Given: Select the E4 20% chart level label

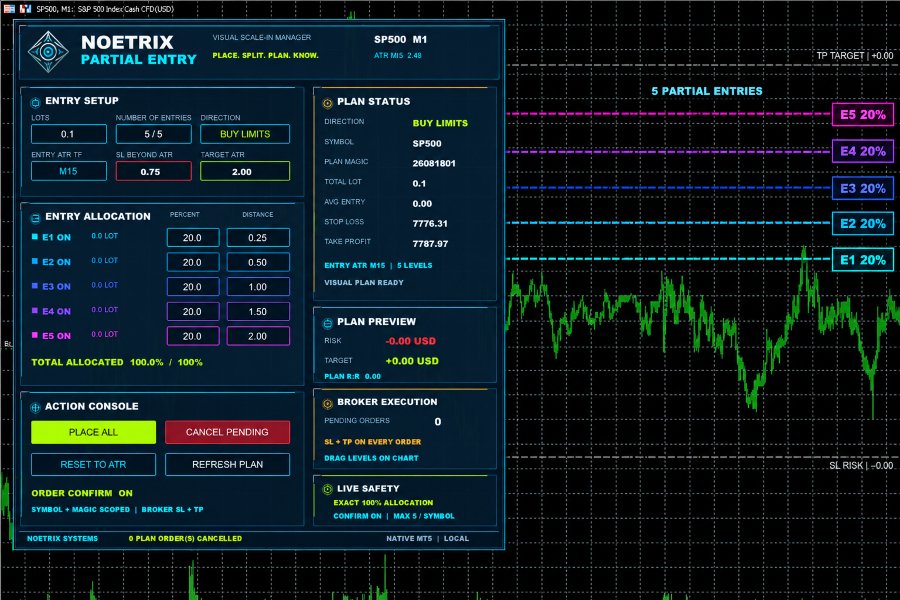Looking at the screenshot, I should [x=863, y=152].
